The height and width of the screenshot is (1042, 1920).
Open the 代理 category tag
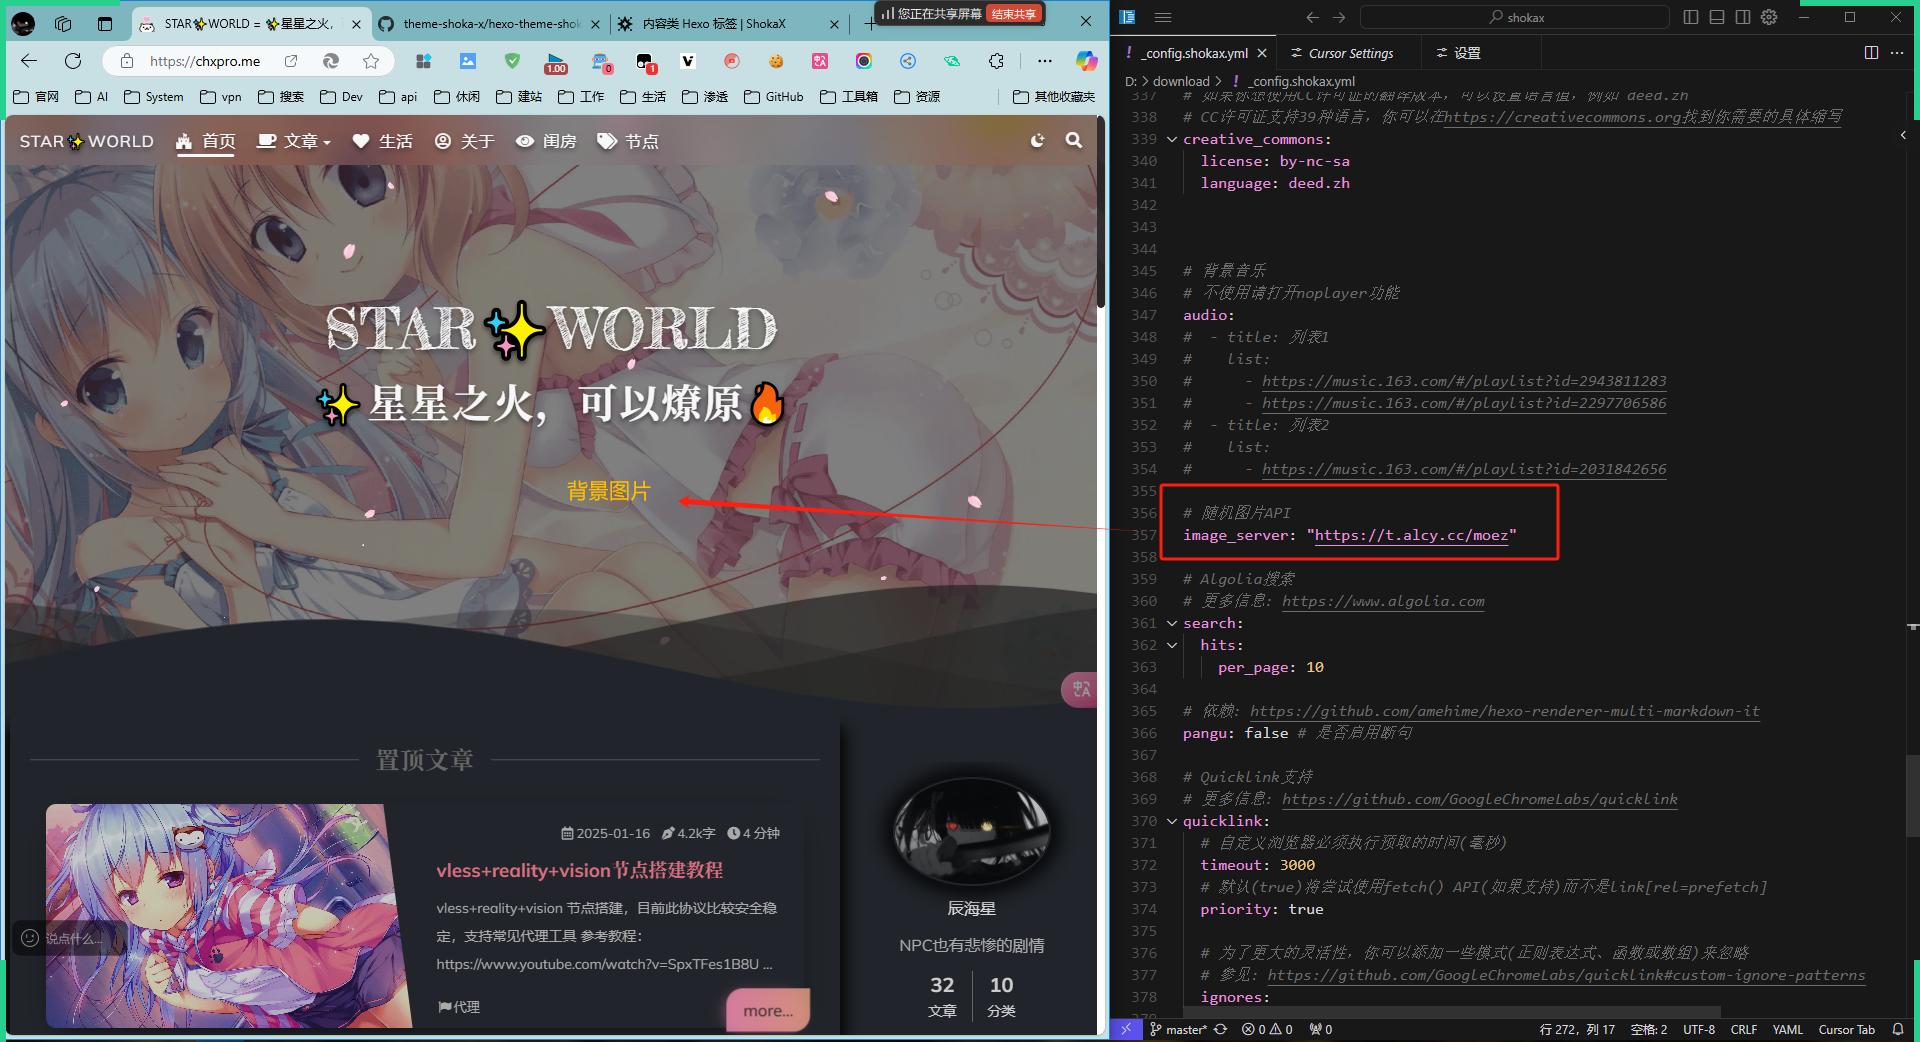point(459,1007)
